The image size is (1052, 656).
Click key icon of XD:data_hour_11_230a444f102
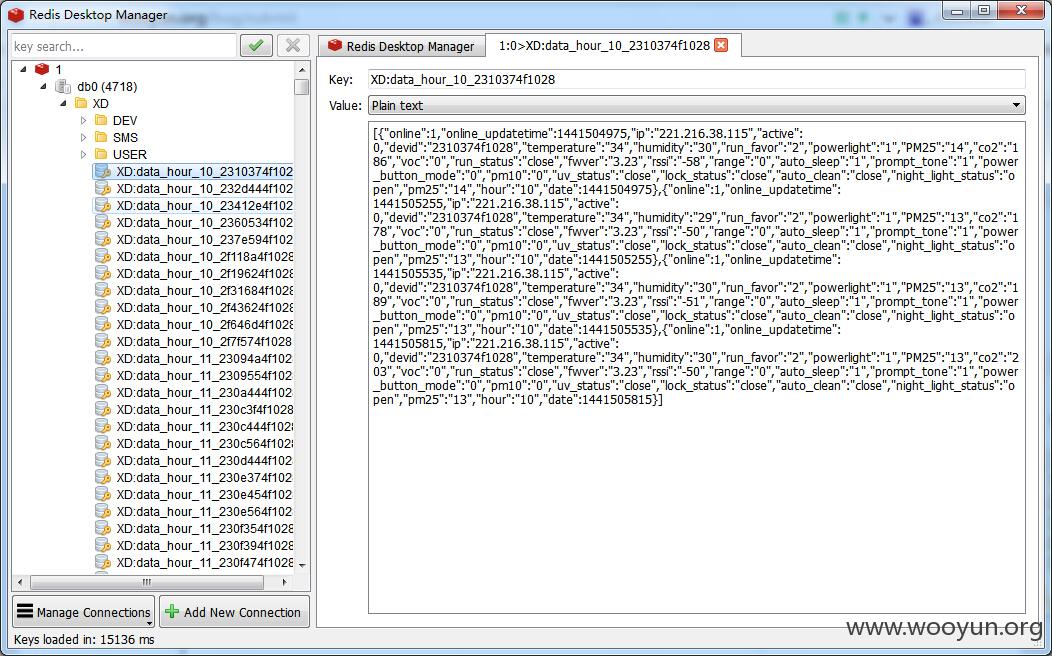pyautogui.click(x=103, y=392)
